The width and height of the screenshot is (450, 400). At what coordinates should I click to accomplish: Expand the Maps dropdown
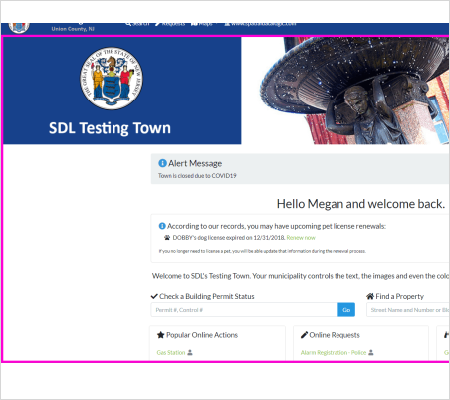pos(204,24)
